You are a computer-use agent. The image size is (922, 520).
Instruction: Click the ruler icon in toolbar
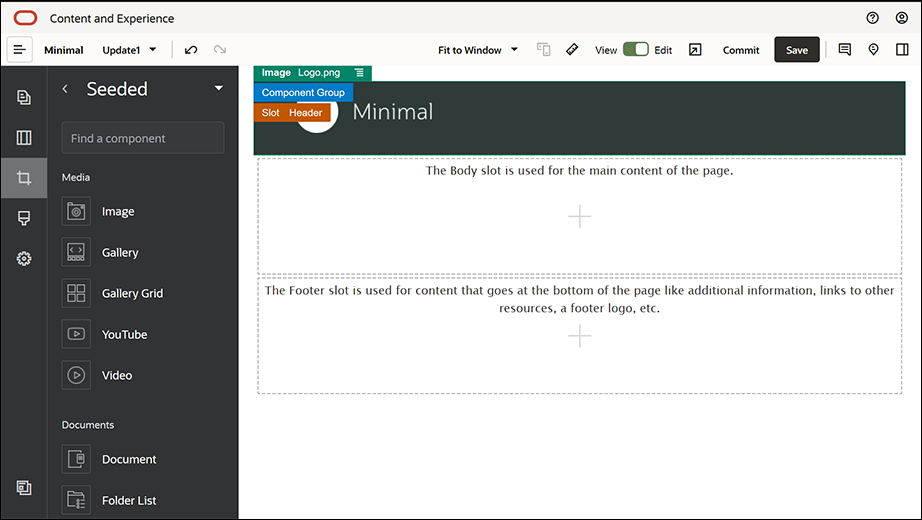[x=572, y=50]
